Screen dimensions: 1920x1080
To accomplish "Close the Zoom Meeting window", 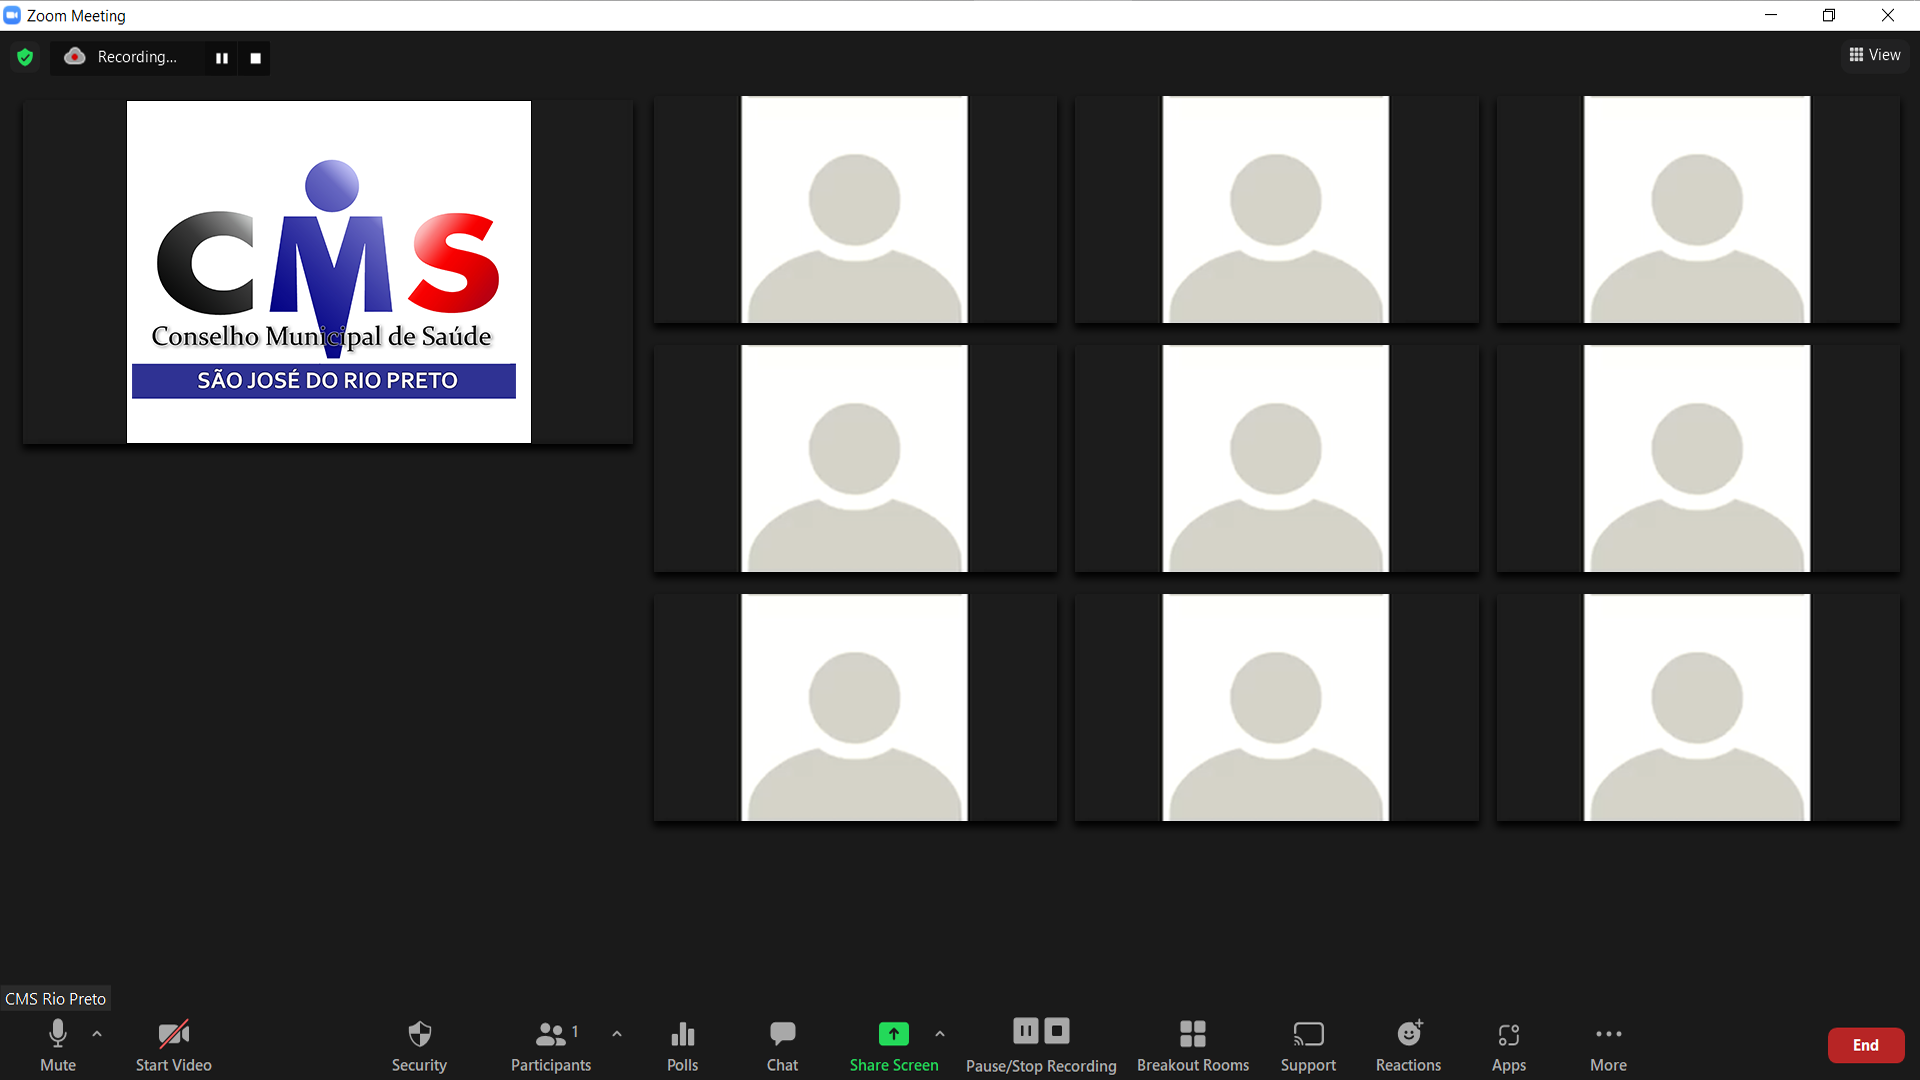I will click(1888, 15).
